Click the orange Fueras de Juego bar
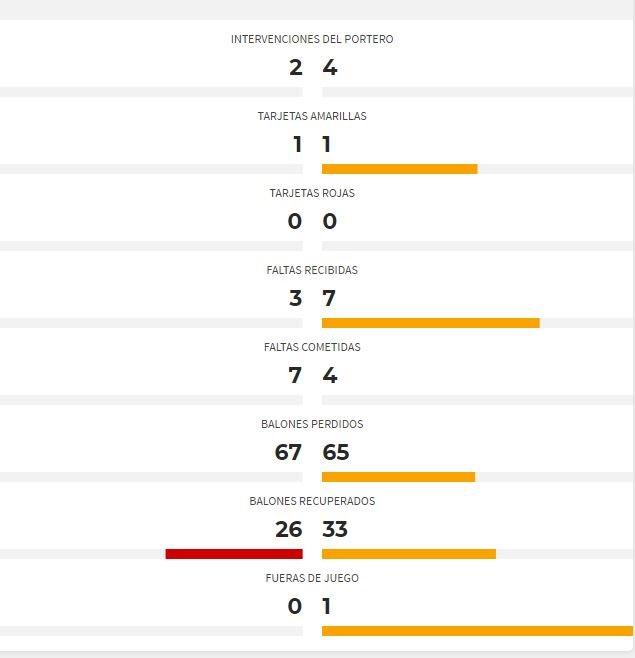Screen dimensions: 635x658 pyautogui.click(x=477, y=631)
